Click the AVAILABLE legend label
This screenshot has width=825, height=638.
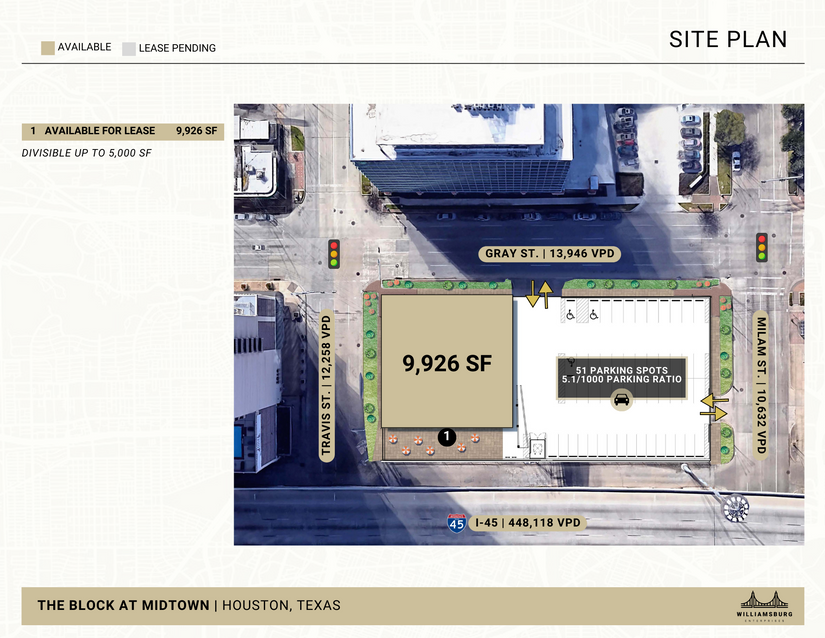pos(84,47)
